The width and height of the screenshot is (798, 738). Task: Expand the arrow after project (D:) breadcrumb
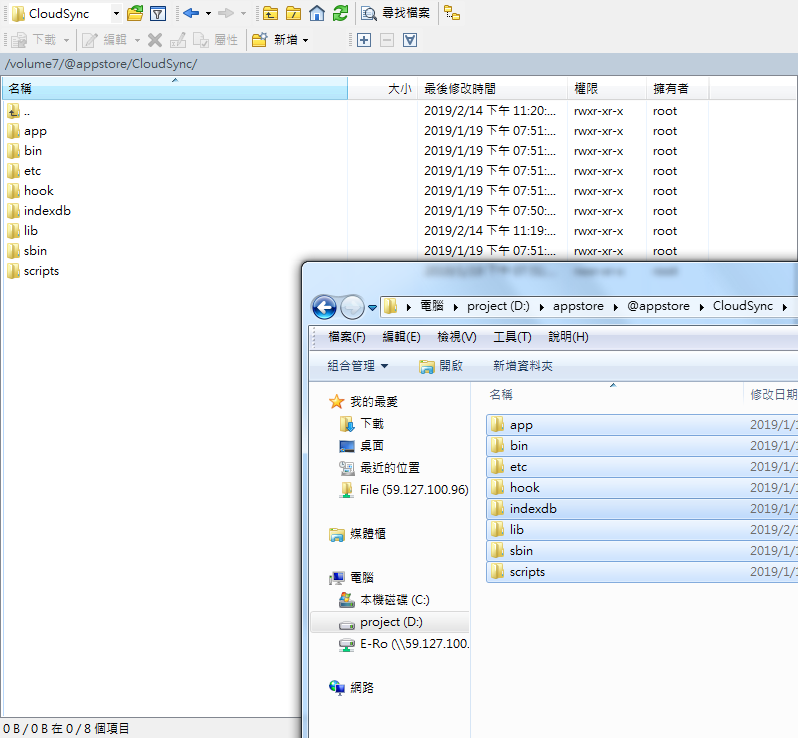coord(542,307)
